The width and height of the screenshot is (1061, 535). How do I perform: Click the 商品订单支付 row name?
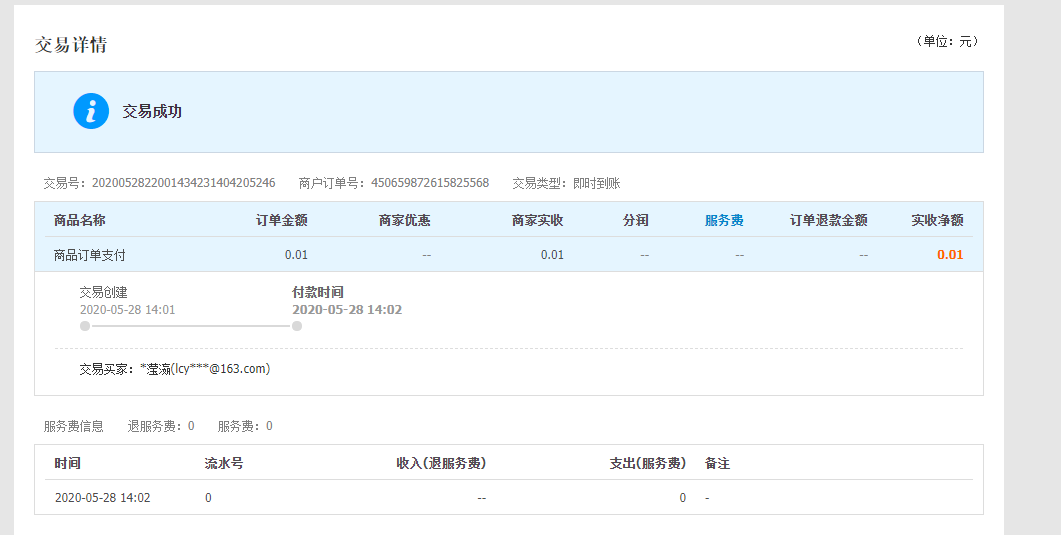coord(90,255)
